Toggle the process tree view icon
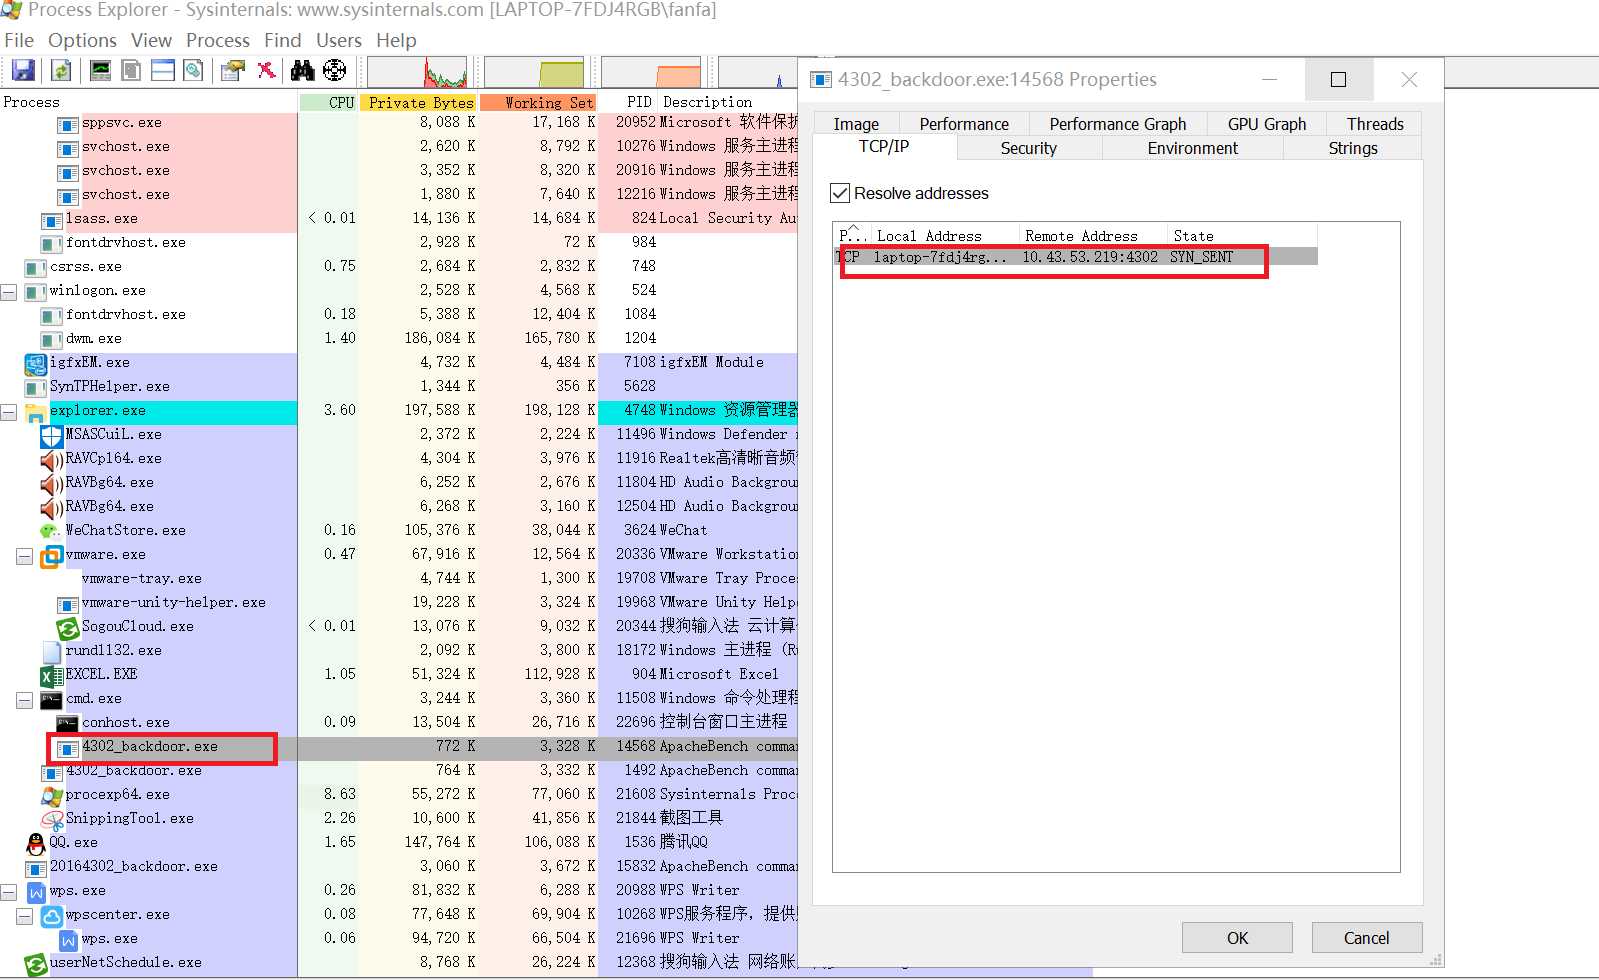 click(x=131, y=70)
